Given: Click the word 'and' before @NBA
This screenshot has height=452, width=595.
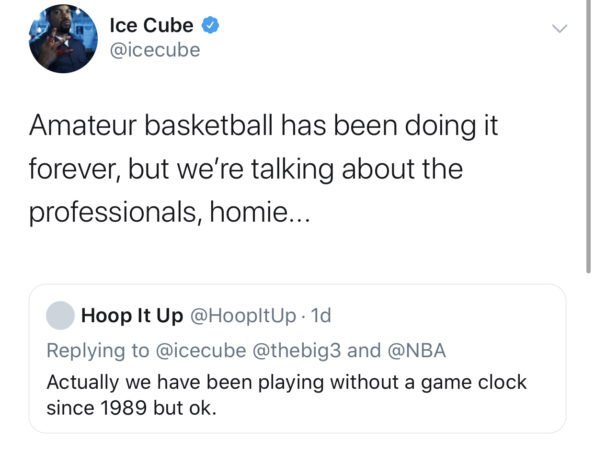Looking at the screenshot, I should click(364, 350).
